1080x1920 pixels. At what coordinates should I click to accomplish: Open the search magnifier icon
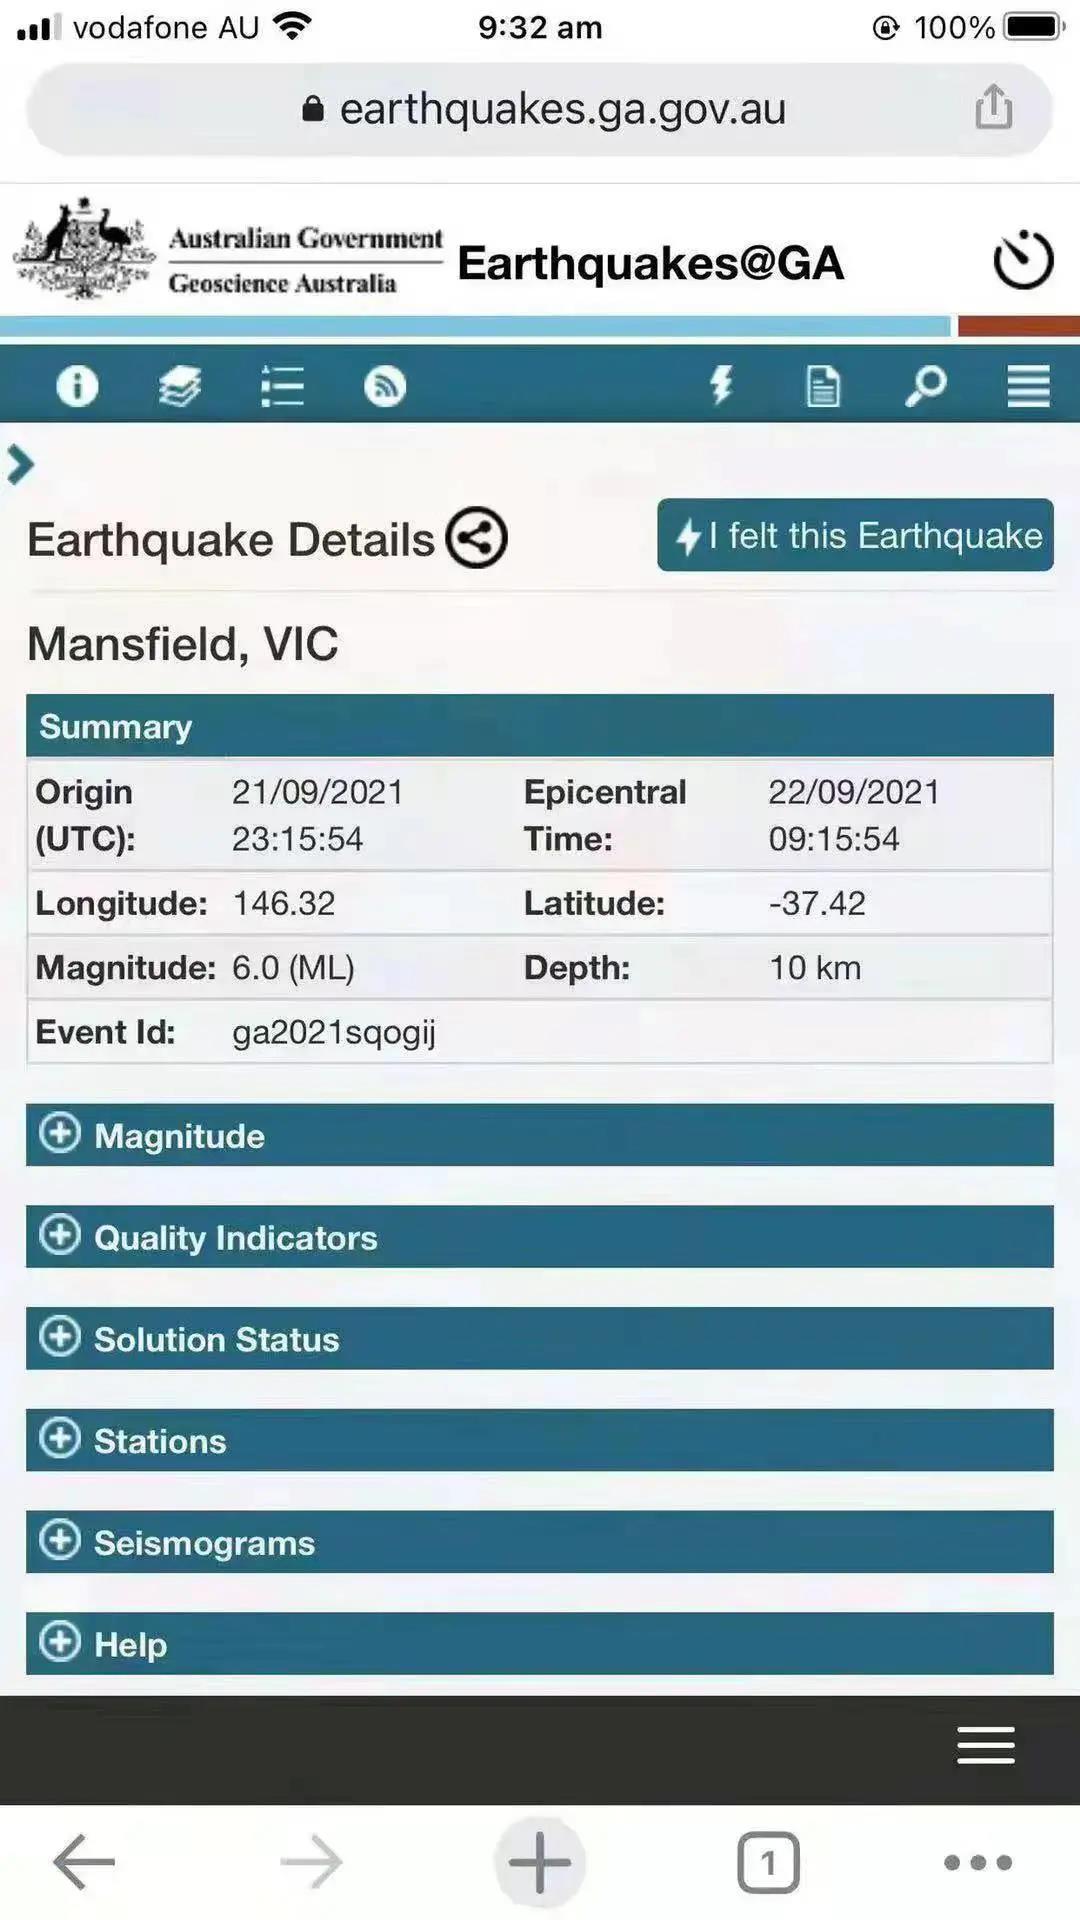pyautogui.click(x=926, y=386)
